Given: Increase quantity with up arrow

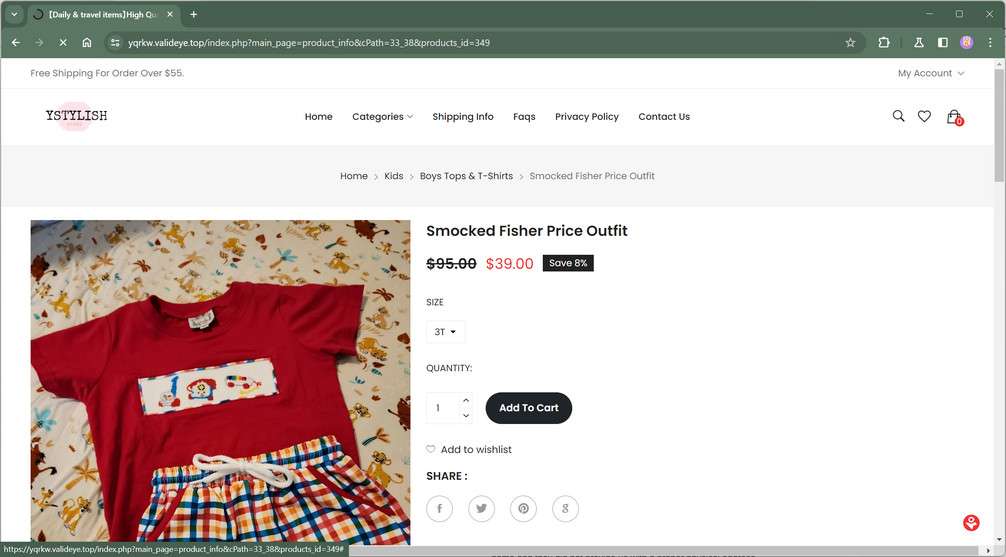Looking at the screenshot, I should [466, 400].
